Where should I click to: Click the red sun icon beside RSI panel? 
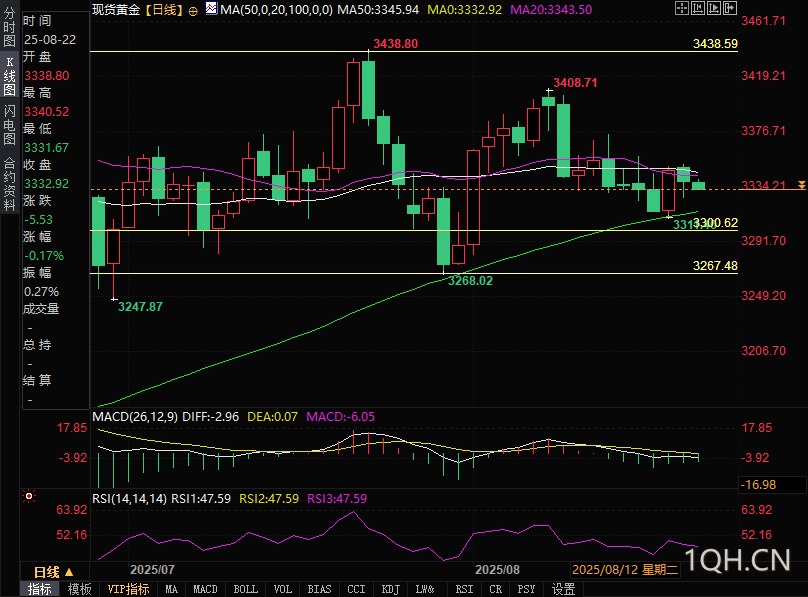coord(29,497)
